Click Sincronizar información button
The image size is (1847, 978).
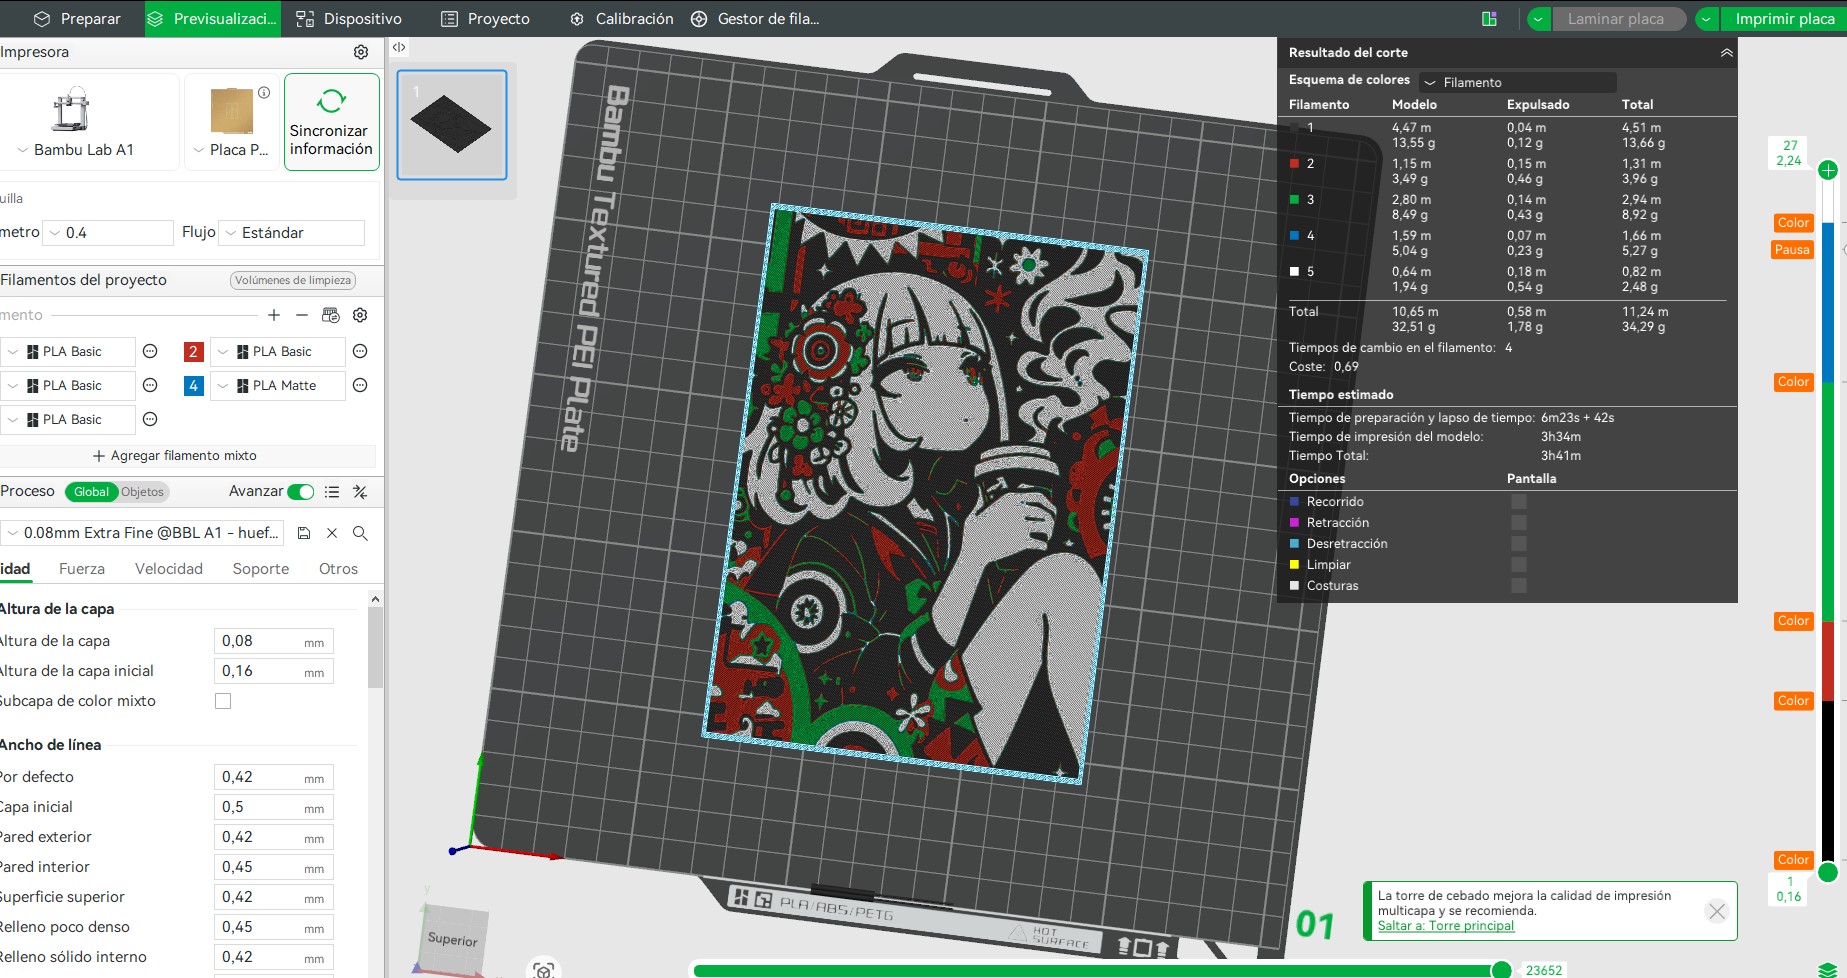click(x=331, y=122)
